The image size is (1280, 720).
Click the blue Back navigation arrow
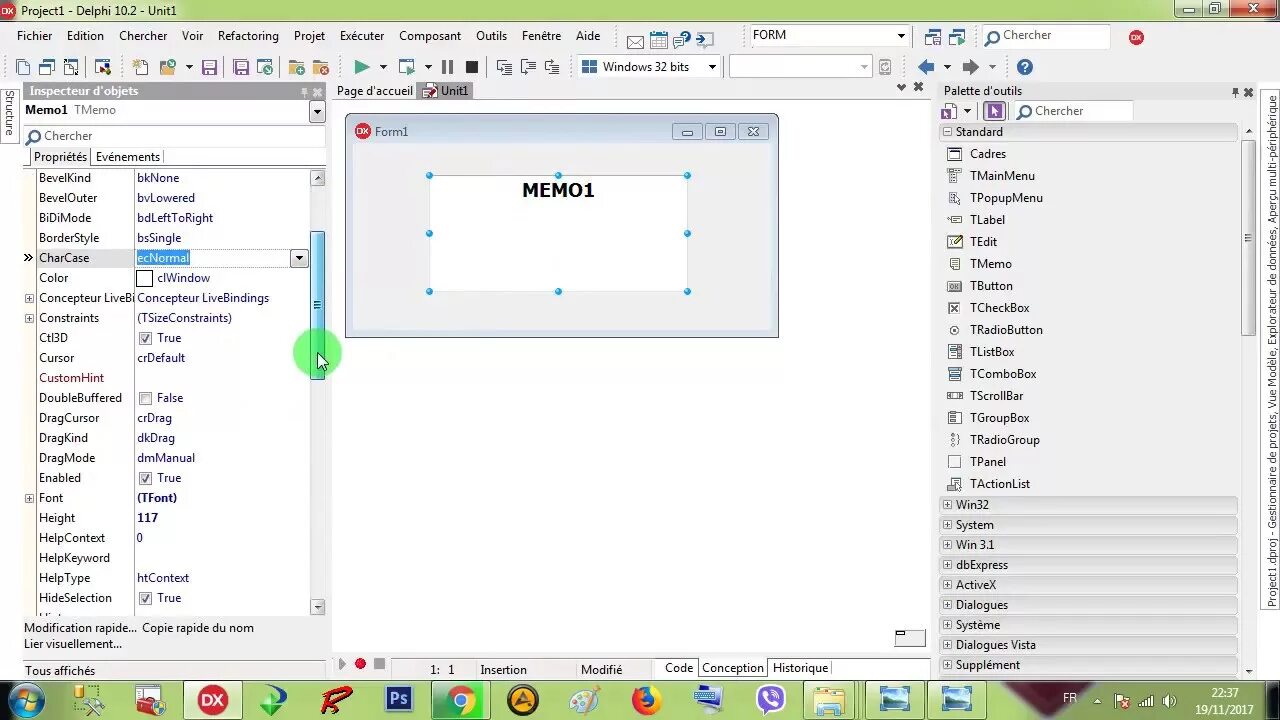(926, 67)
